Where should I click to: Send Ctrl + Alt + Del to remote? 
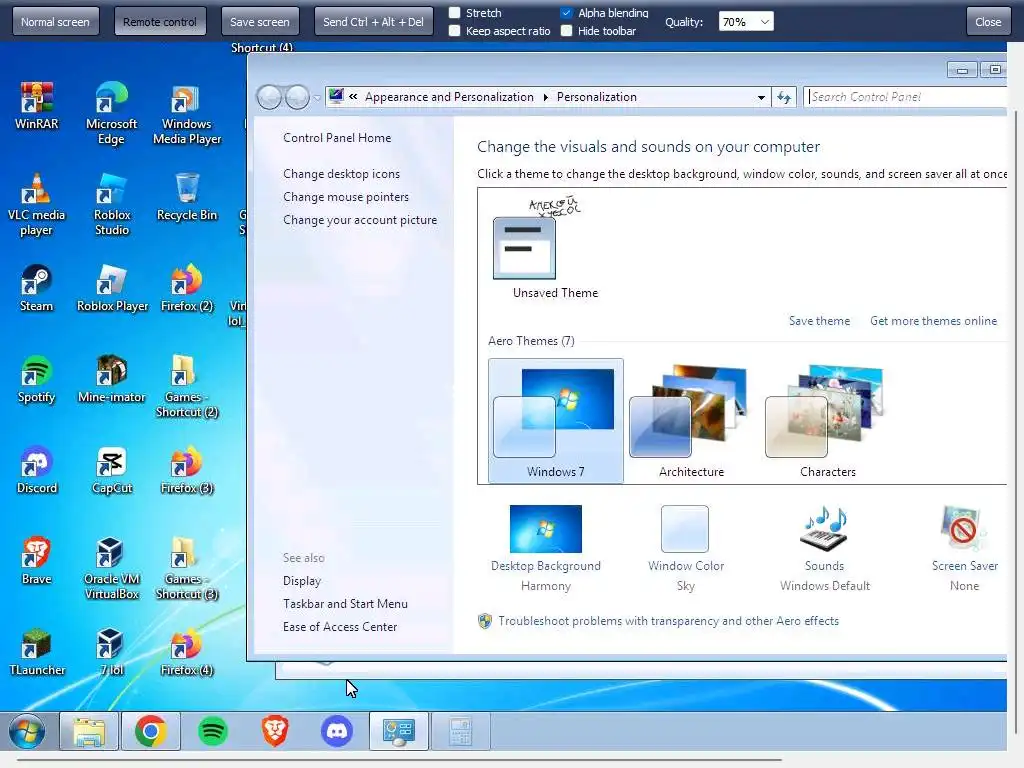(374, 22)
